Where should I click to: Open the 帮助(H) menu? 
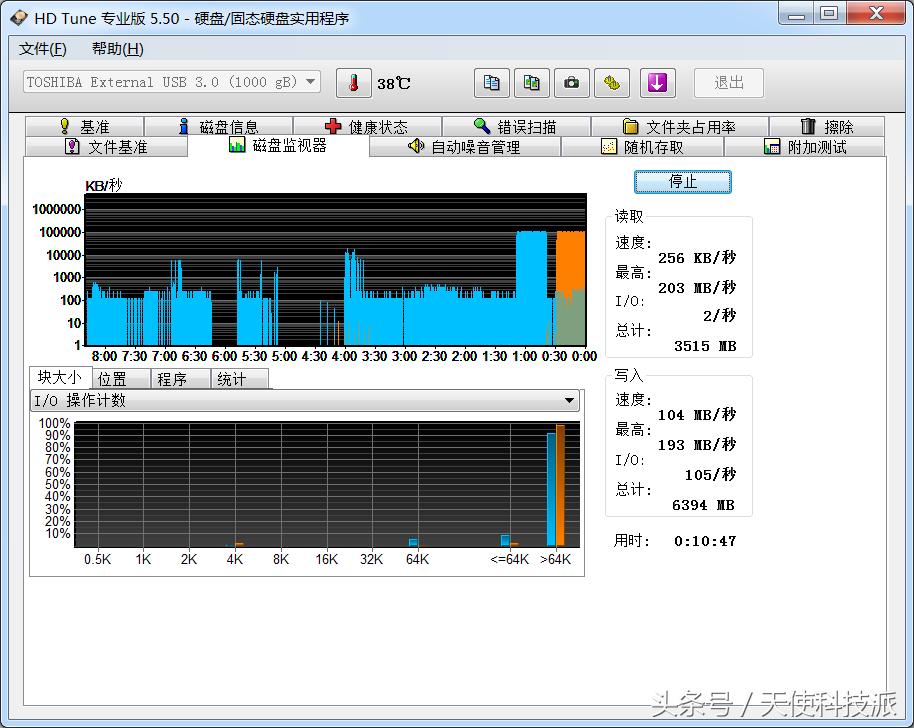pyautogui.click(x=117, y=49)
